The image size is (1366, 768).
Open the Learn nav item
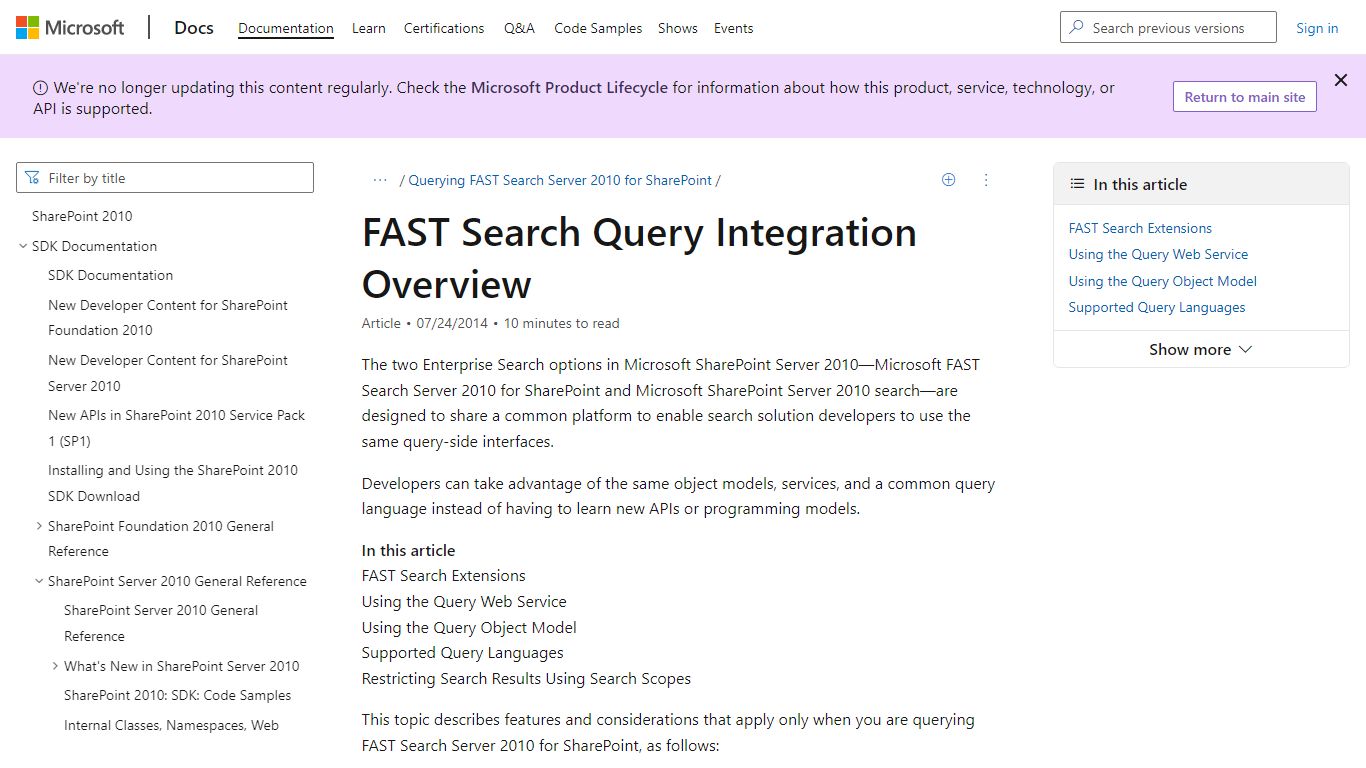click(369, 28)
